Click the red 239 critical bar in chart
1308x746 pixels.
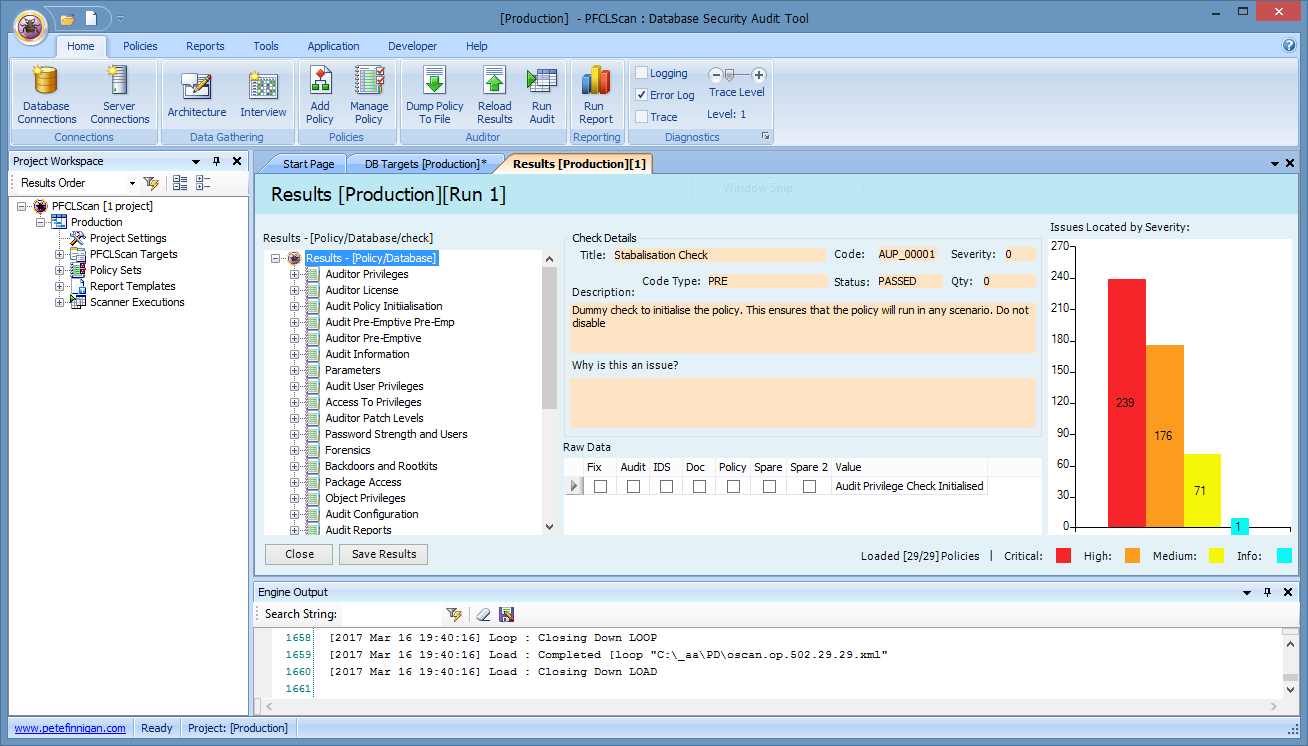[x=1127, y=403]
